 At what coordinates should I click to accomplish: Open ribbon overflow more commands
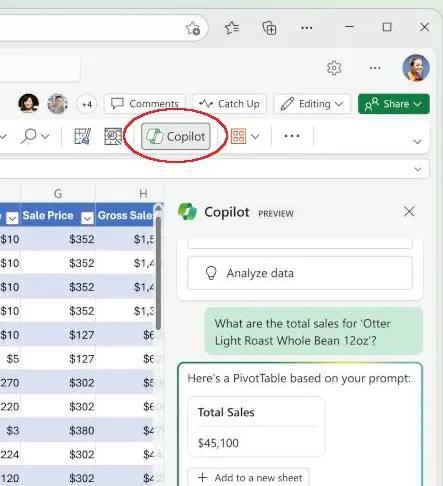[x=292, y=136]
